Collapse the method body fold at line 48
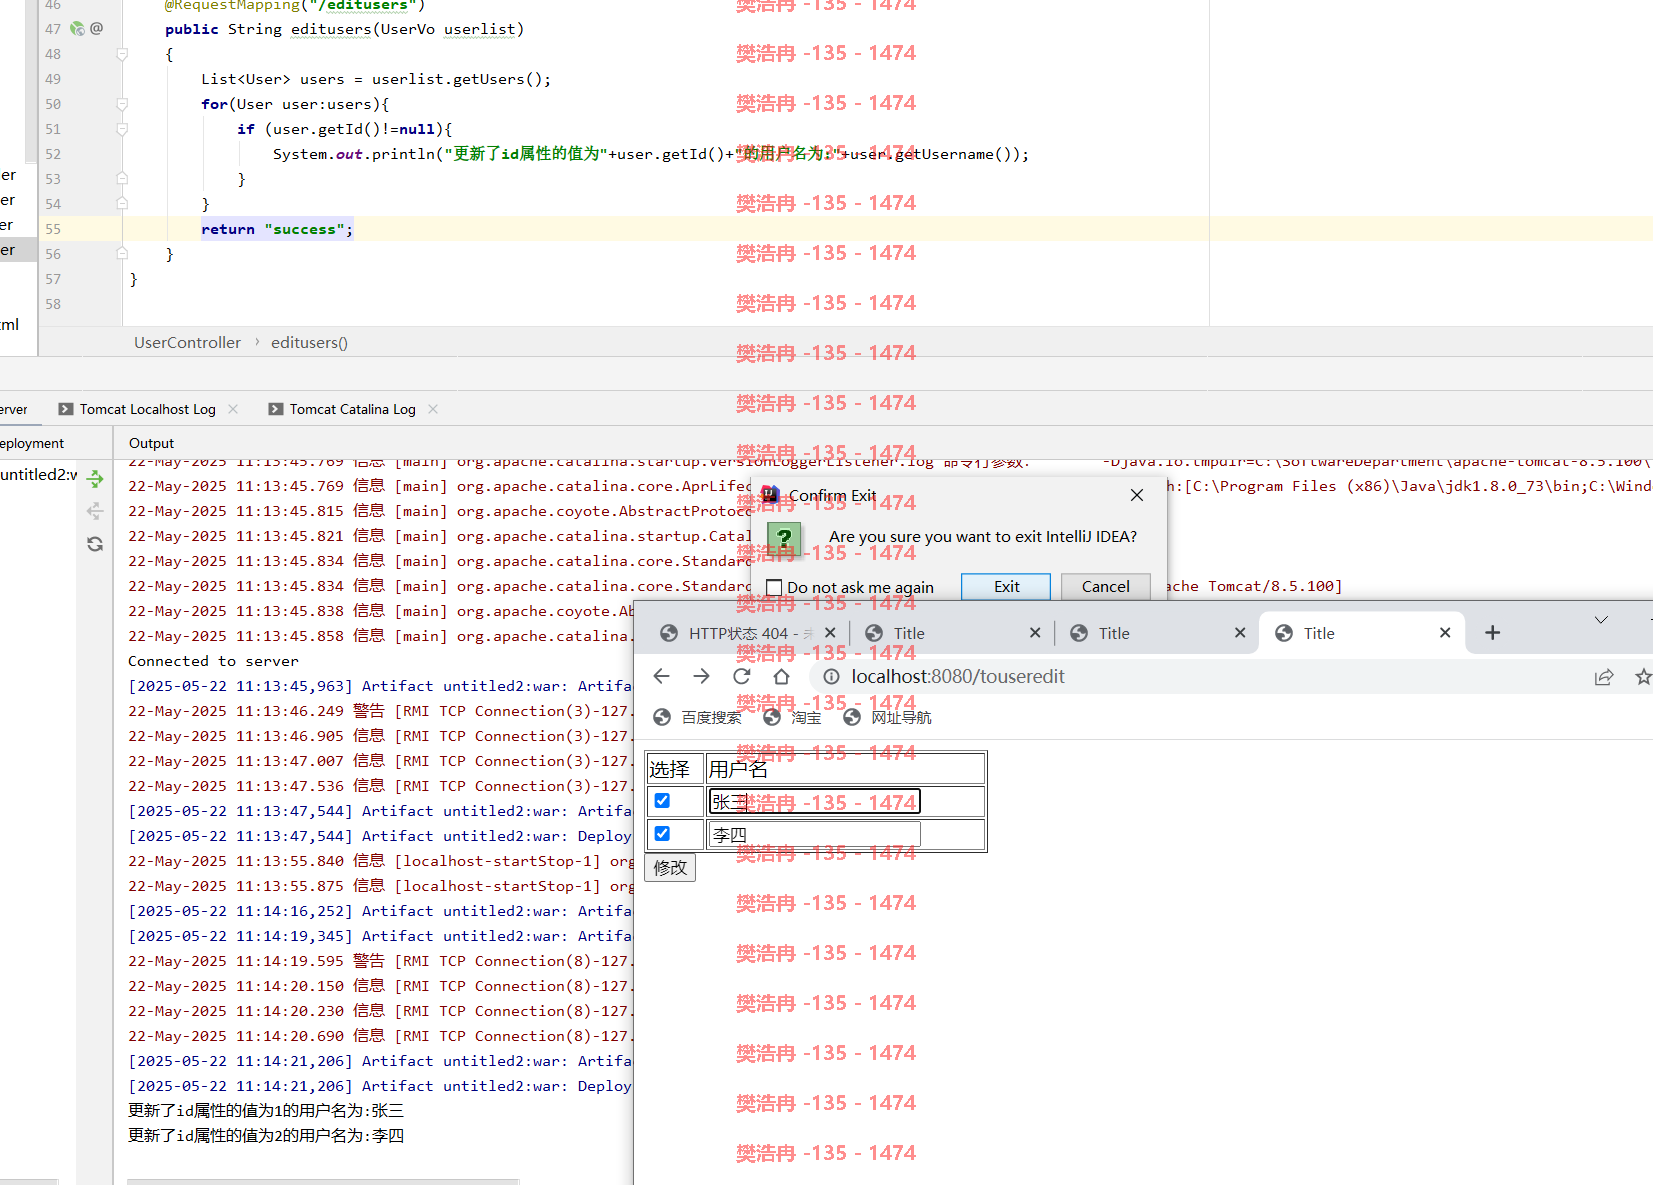 (x=122, y=54)
